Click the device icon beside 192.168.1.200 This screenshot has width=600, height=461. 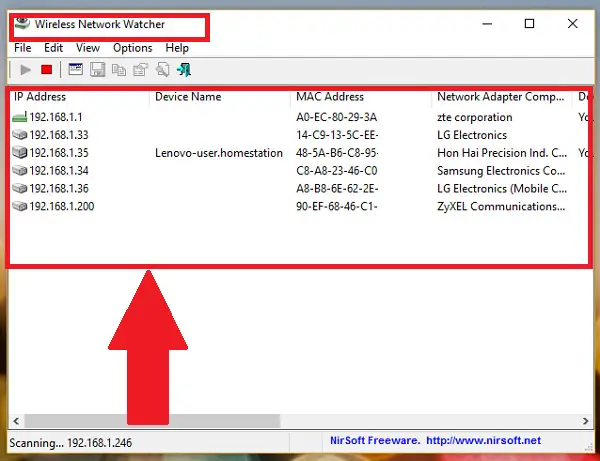pos(20,206)
